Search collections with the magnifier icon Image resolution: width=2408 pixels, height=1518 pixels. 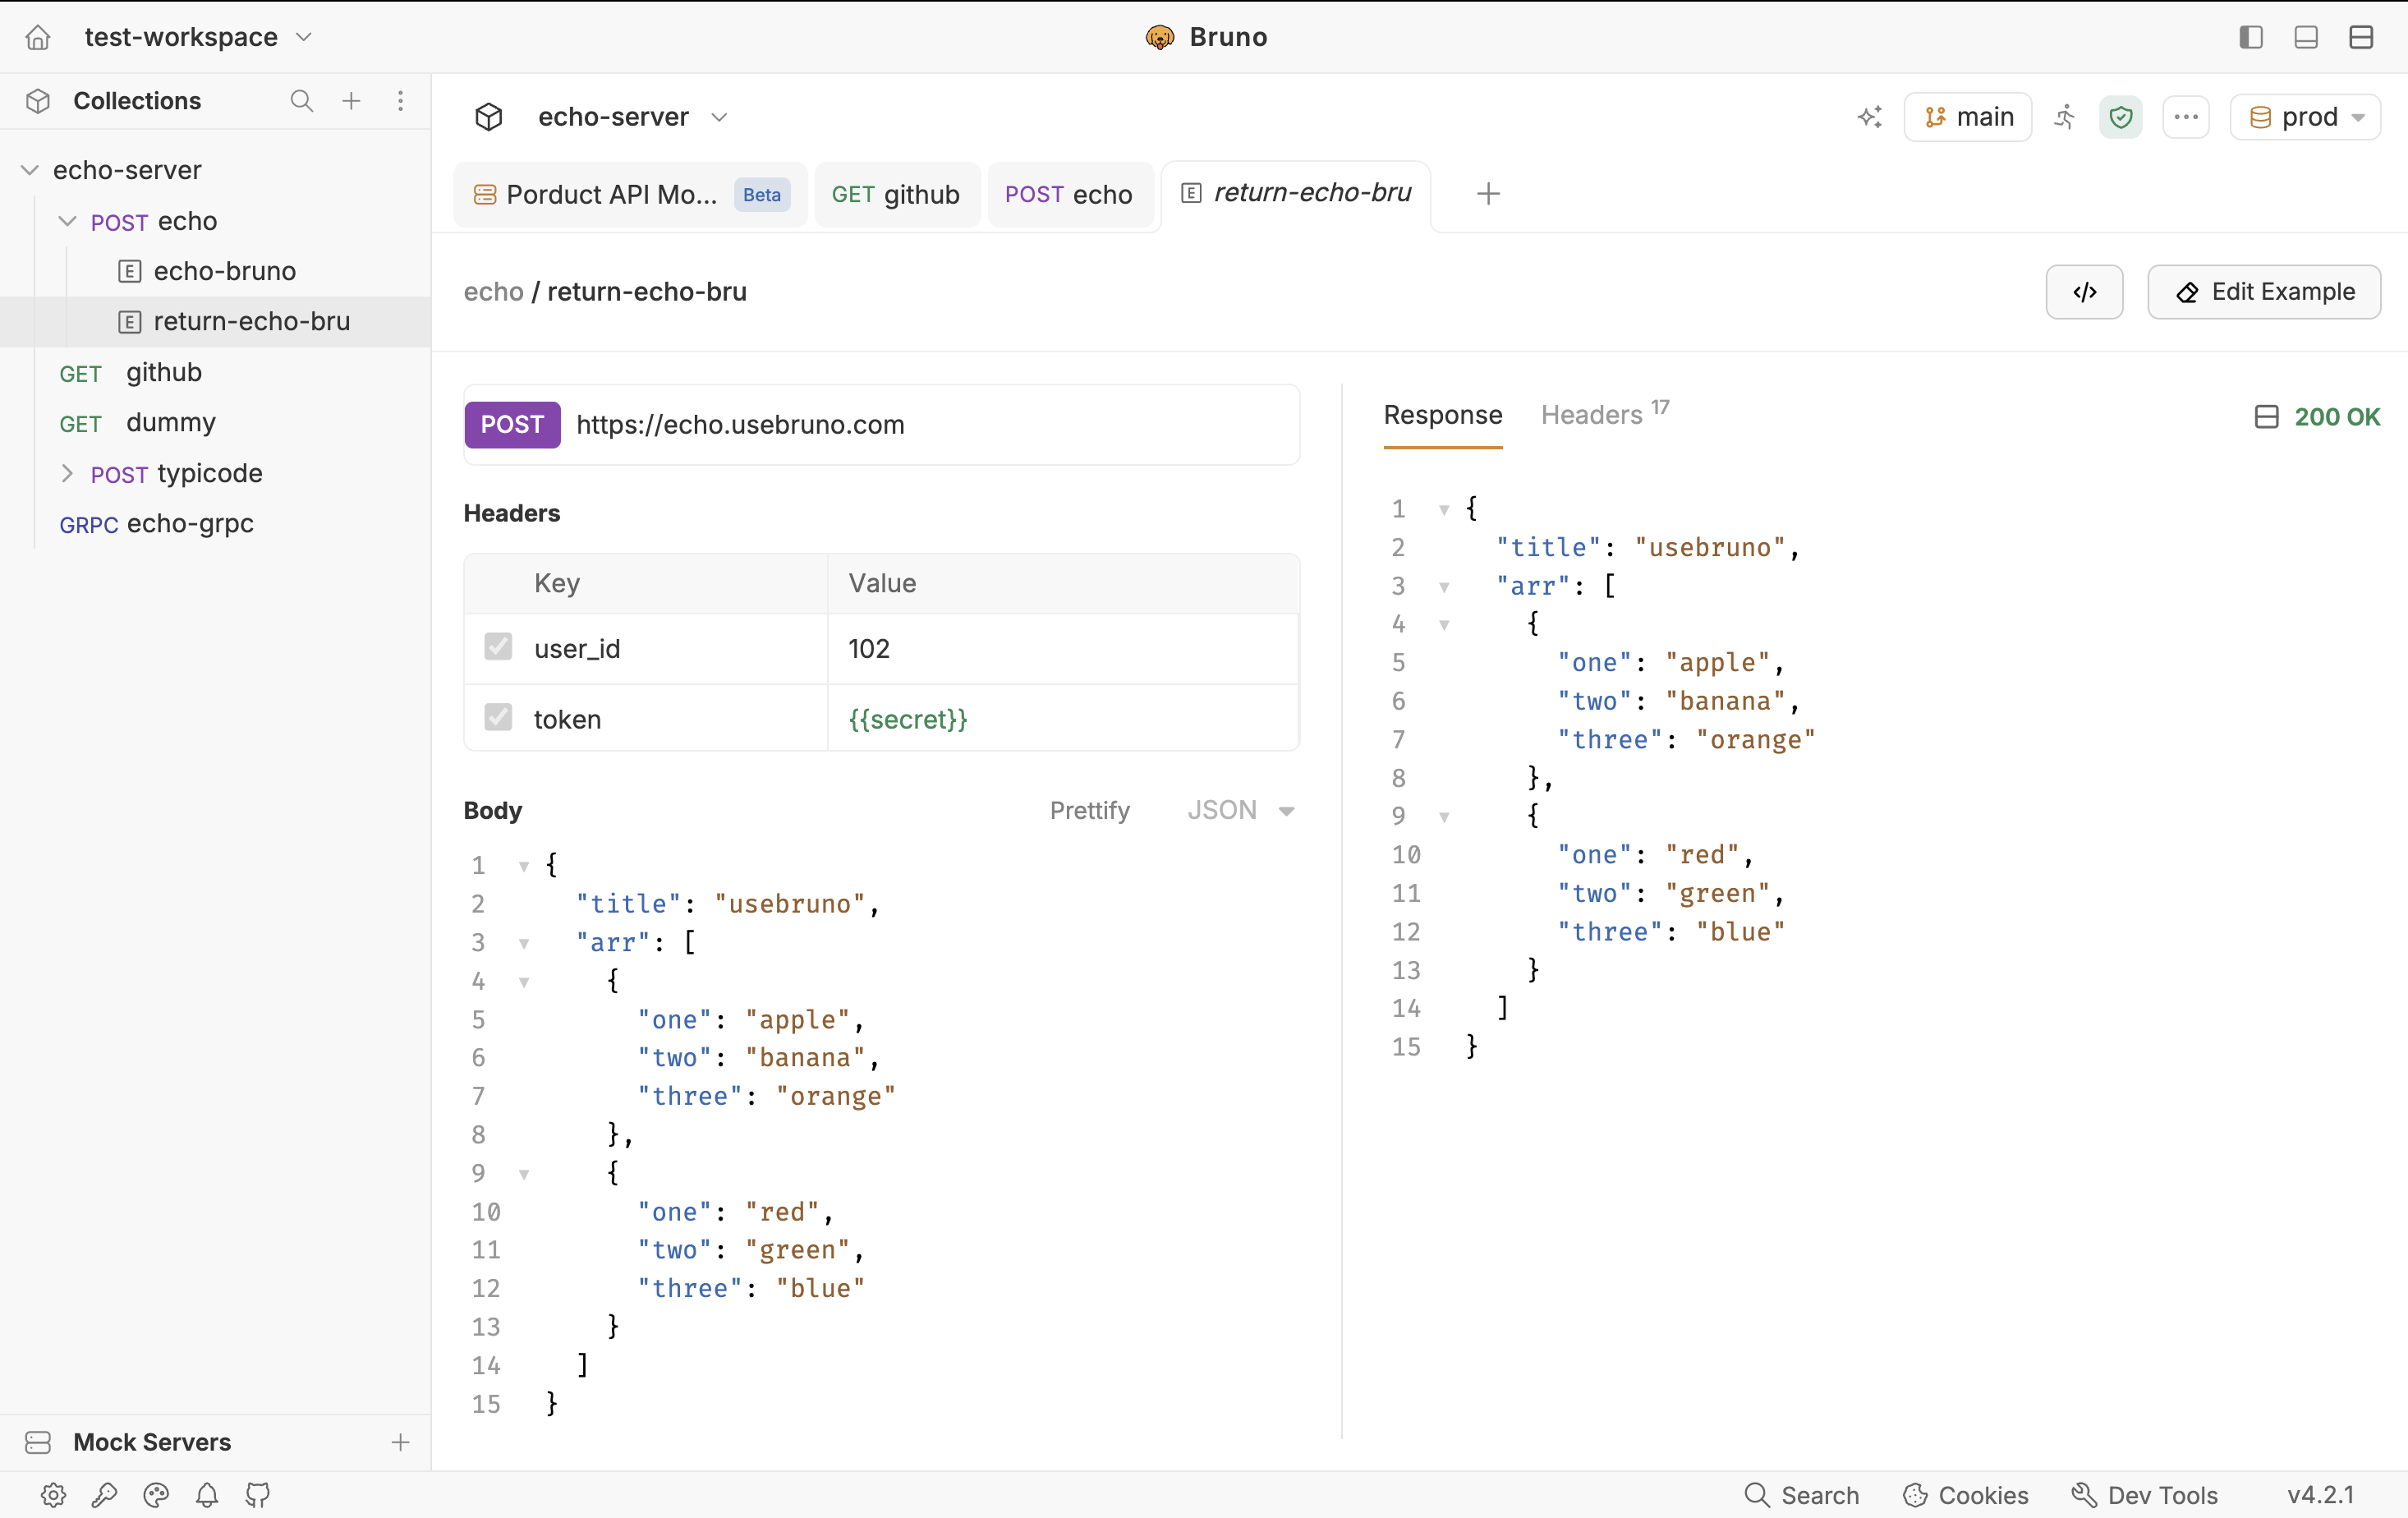point(301,101)
